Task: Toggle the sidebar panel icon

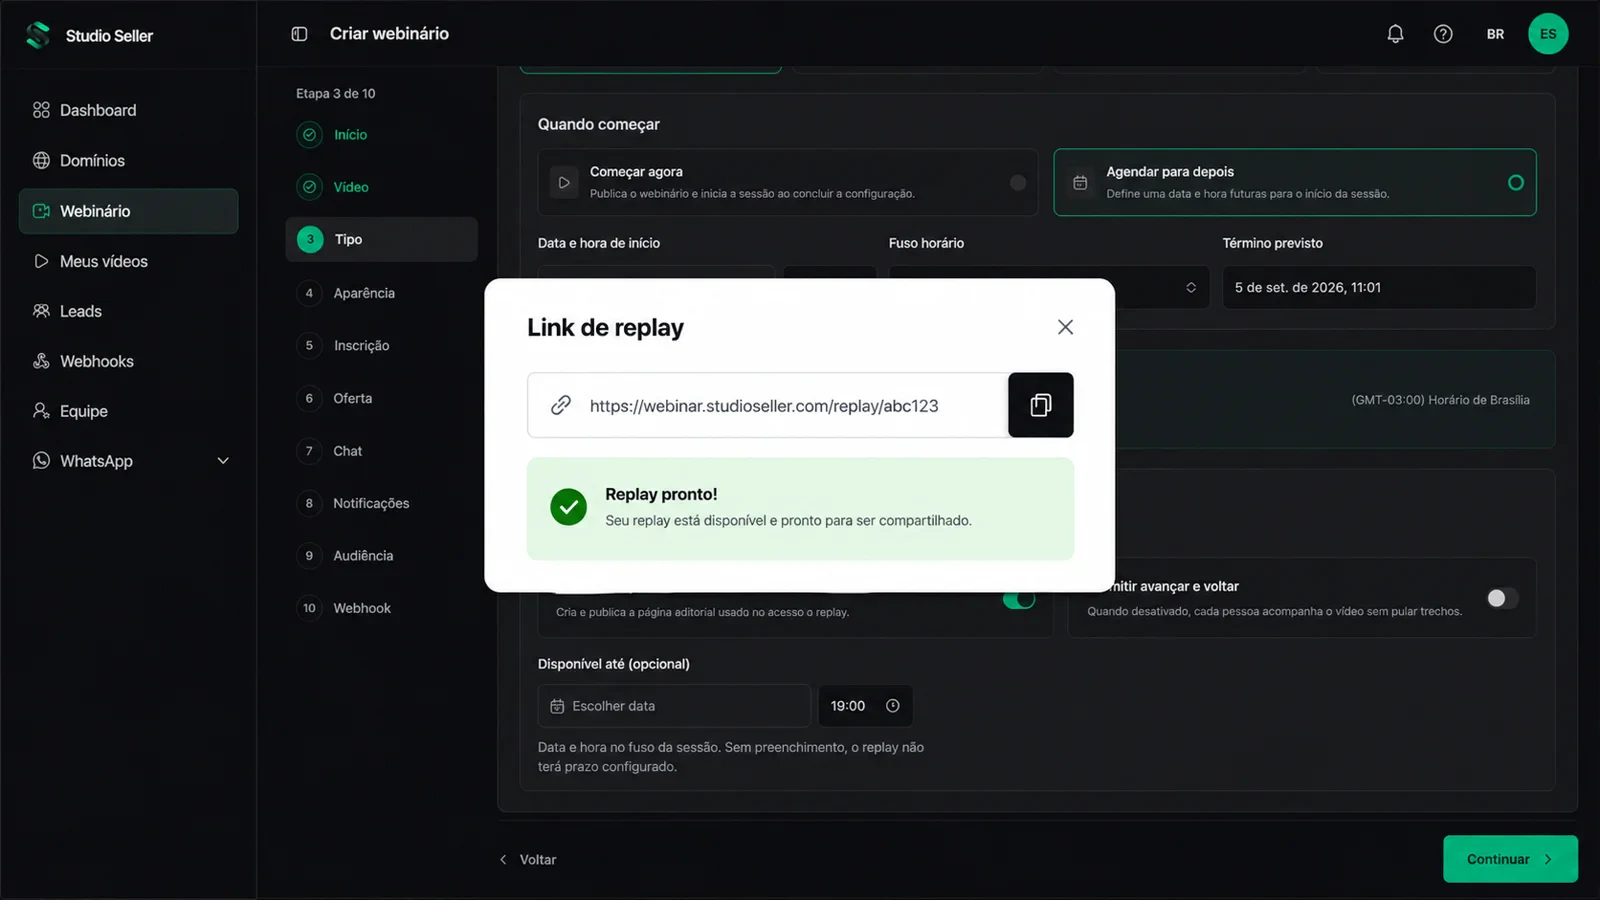Action: (x=299, y=34)
